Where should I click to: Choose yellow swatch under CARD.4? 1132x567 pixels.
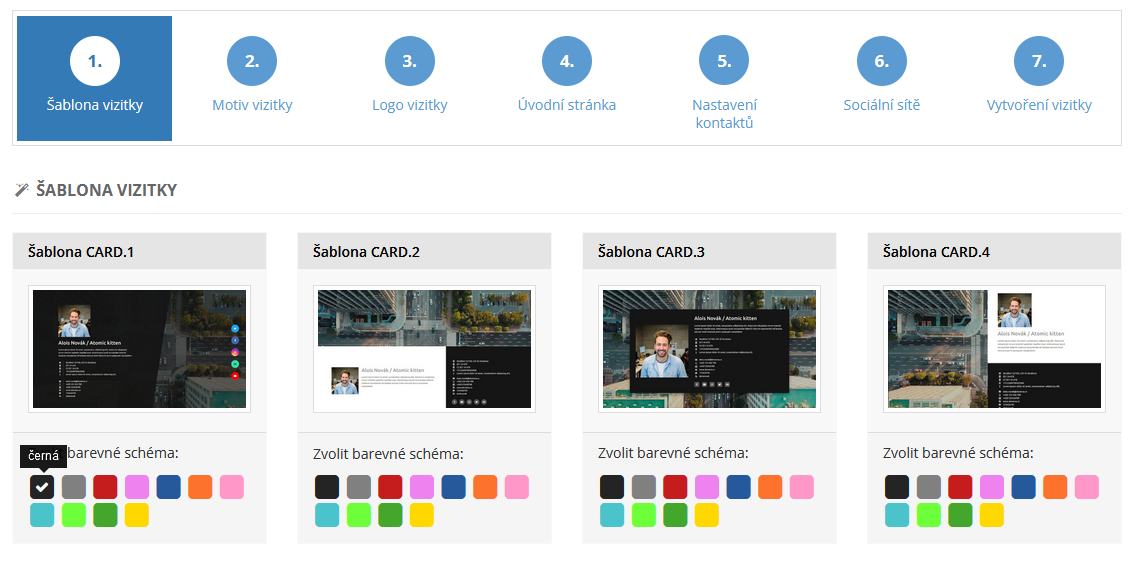click(x=992, y=515)
